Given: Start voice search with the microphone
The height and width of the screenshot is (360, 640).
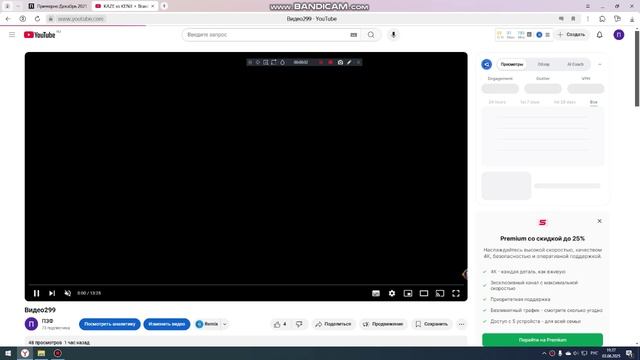Looking at the screenshot, I should [393, 35].
